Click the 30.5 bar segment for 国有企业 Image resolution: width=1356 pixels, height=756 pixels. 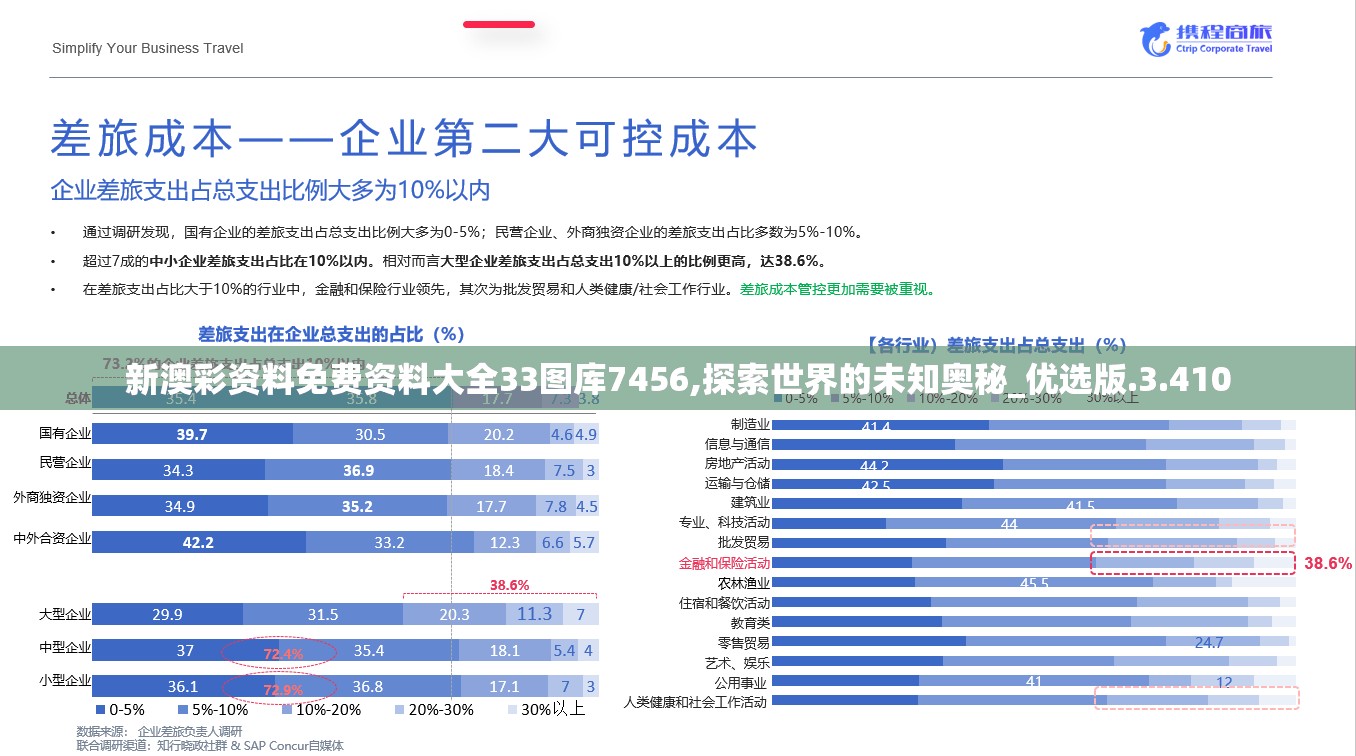[370, 434]
